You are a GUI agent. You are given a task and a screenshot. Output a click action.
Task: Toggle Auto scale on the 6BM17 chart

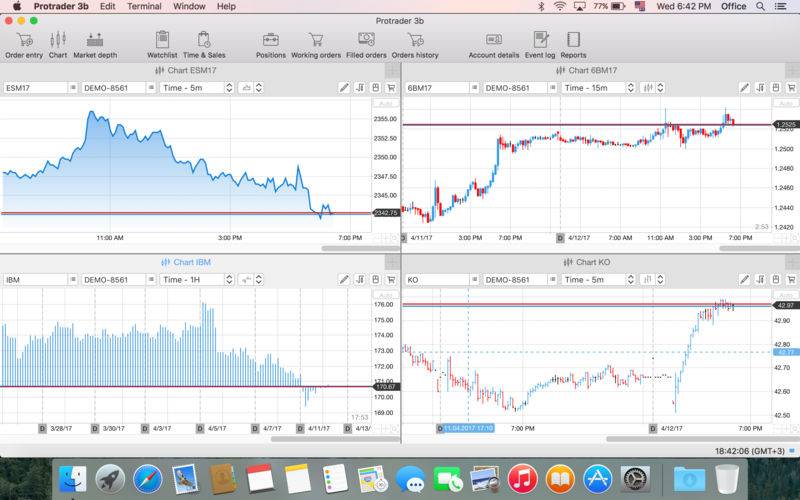click(x=786, y=104)
